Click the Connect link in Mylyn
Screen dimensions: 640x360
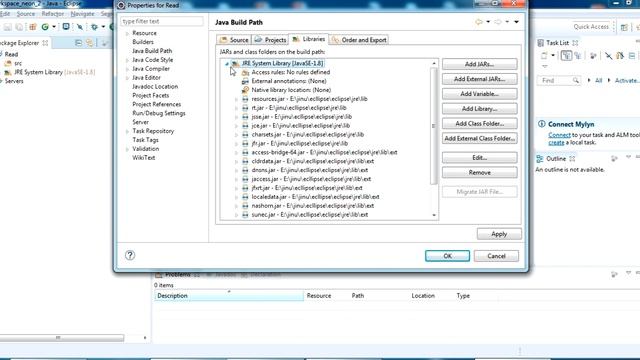[559, 135]
